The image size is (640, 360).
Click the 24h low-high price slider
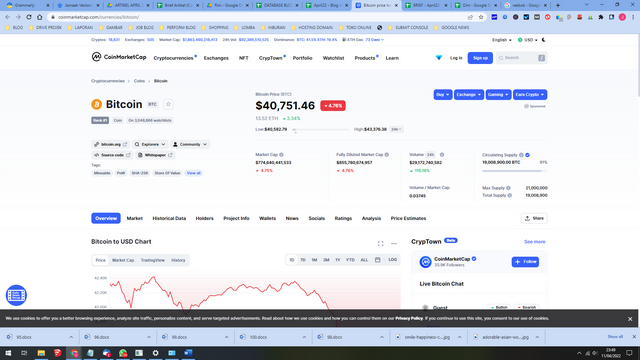pyautogui.click(x=321, y=130)
